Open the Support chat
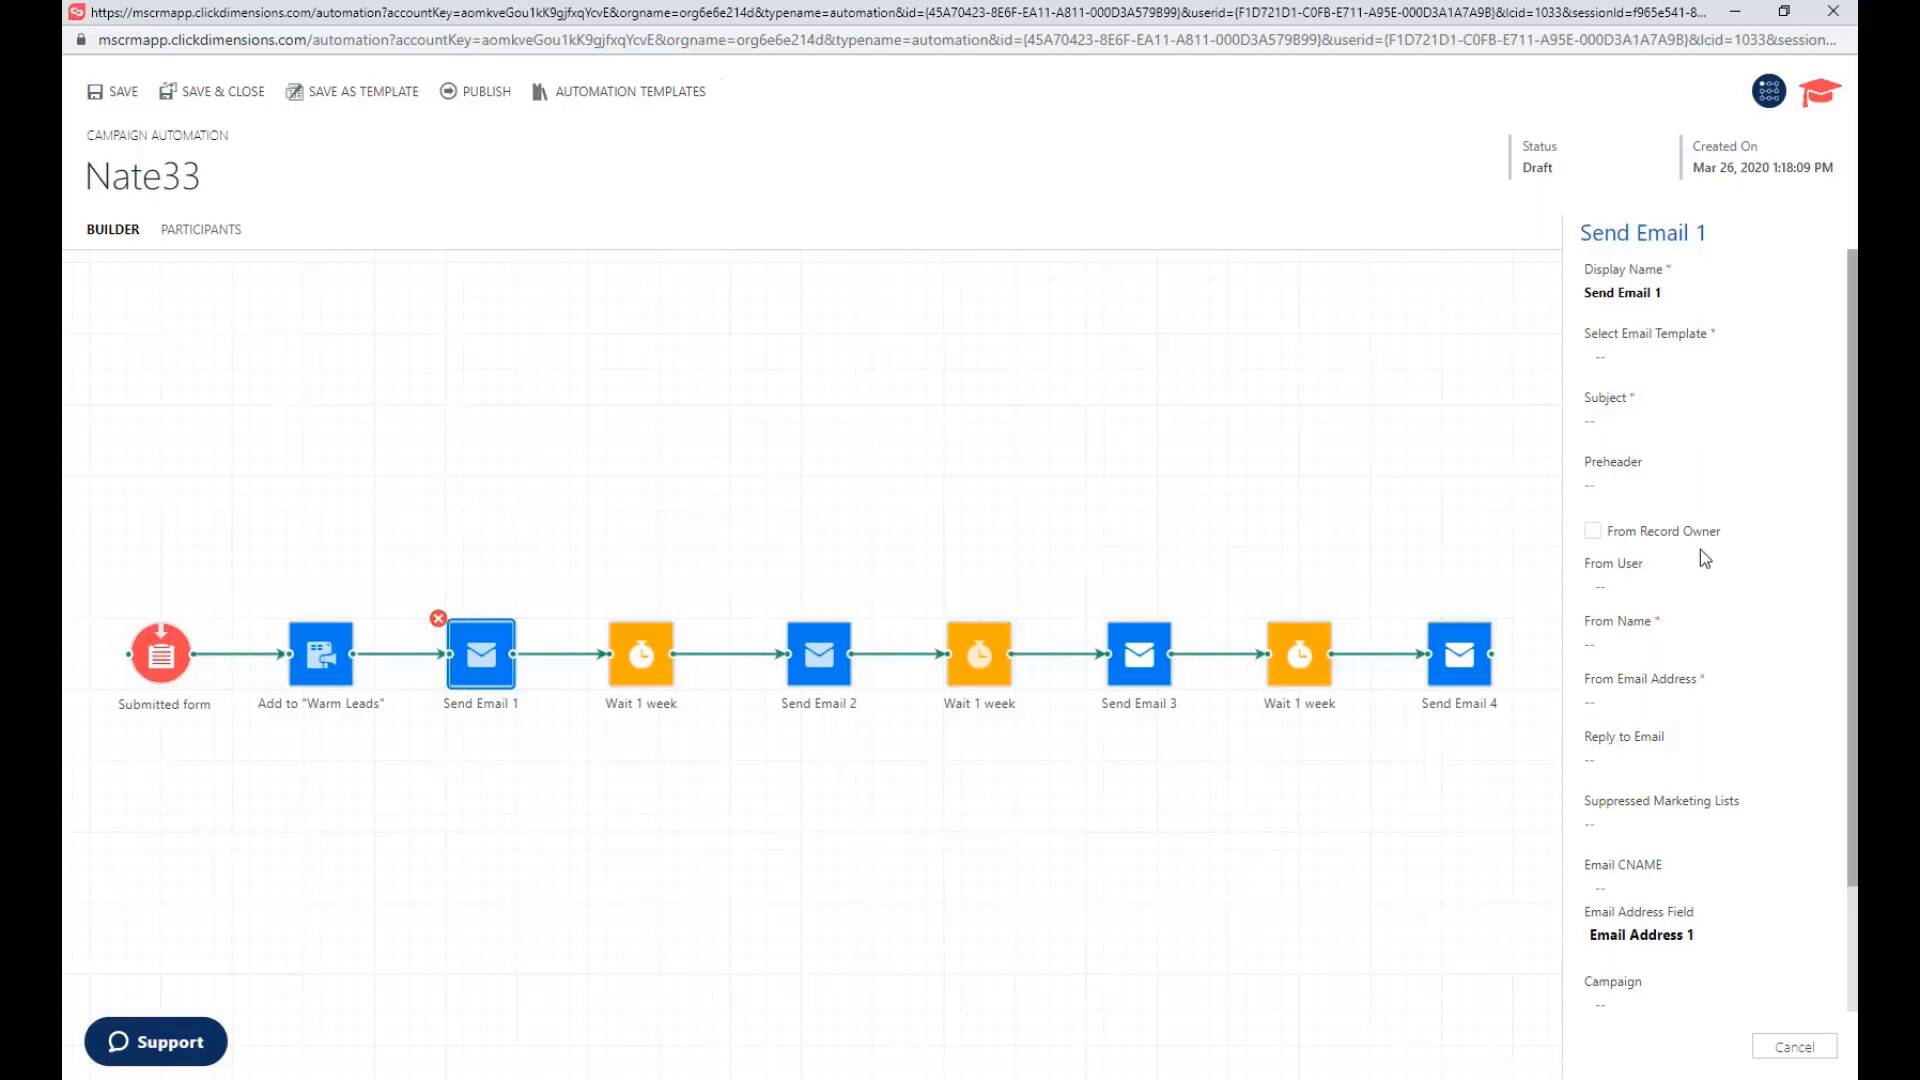Screen dimensions: 1920x1080 155,1041
